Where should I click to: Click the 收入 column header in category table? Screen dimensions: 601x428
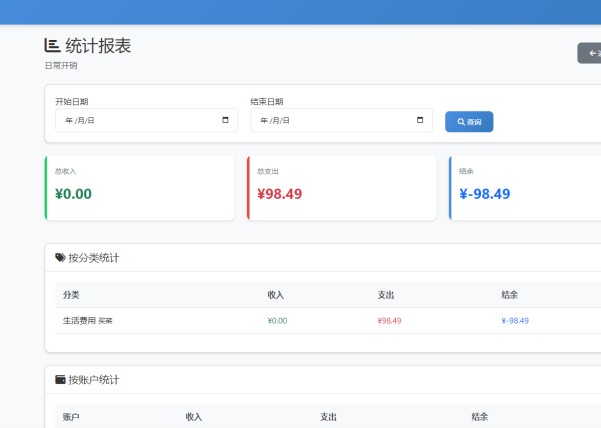point(276,295)
